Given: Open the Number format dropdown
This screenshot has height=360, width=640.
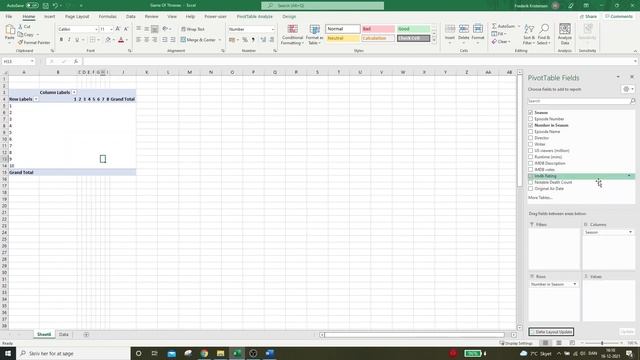Looking at the screenshot, I should coord(273,29).
